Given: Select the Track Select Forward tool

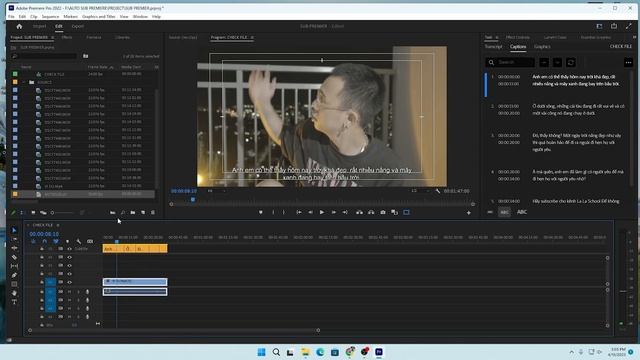Looking at the screenshot, I should (14, 239).
